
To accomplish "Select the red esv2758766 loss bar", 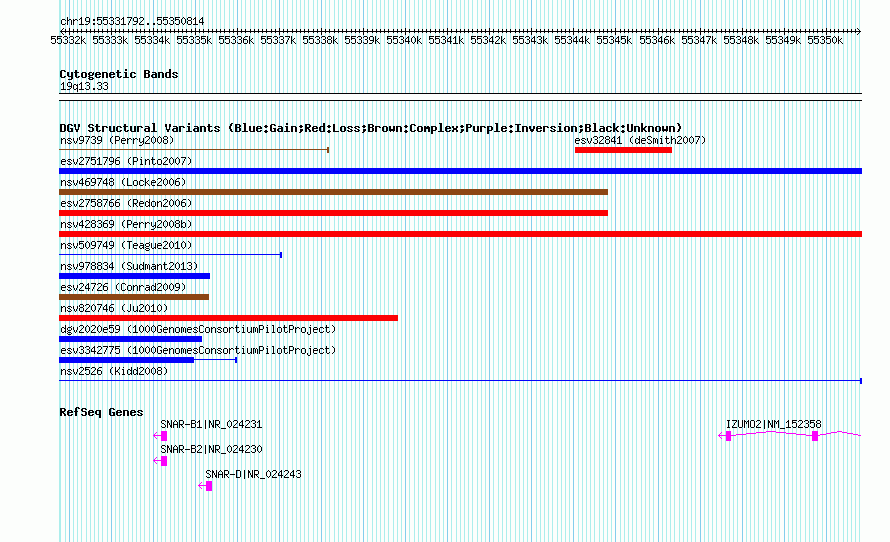I will click(333, 213).
